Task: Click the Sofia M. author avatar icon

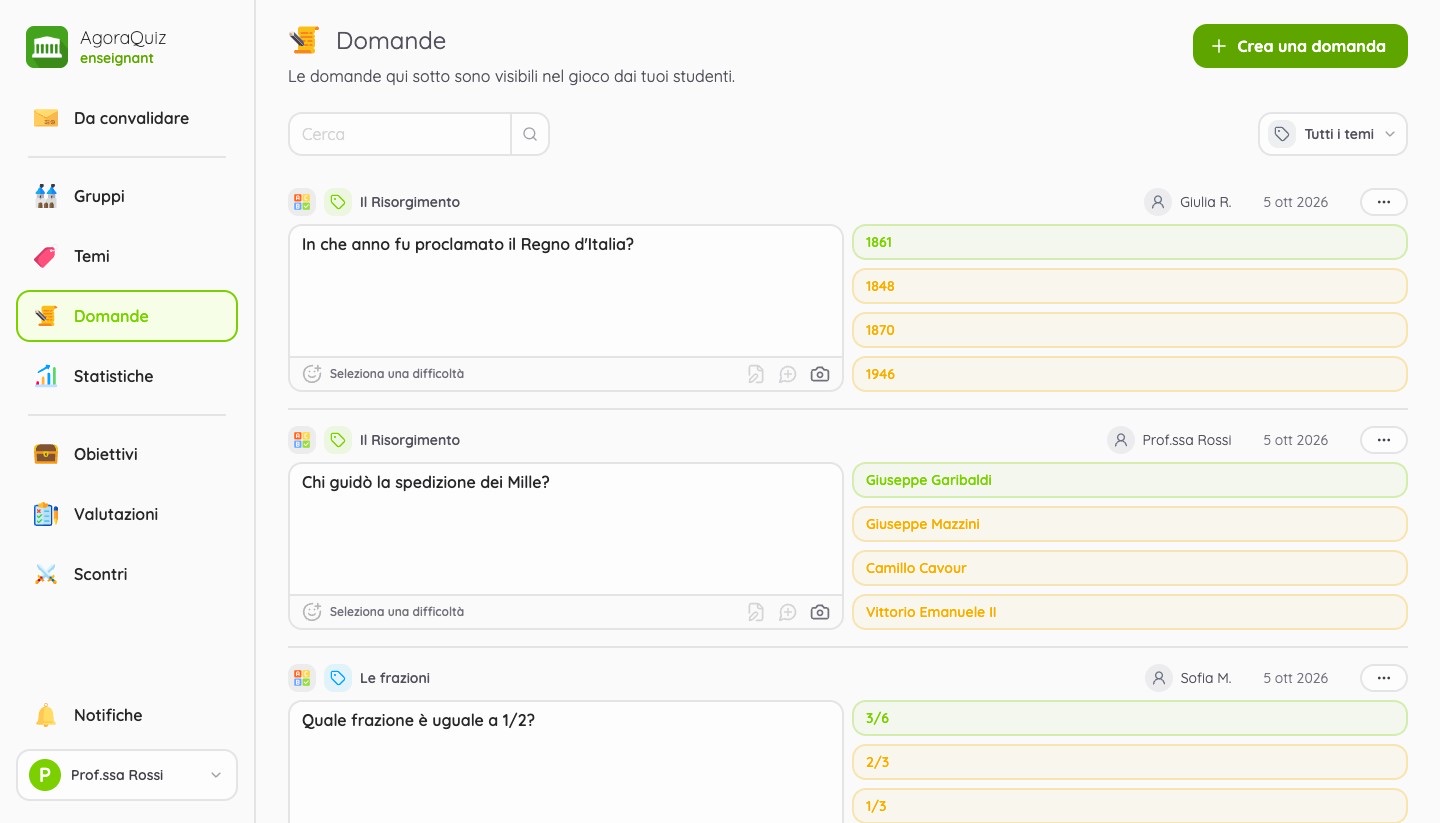Action: point(1158,678)
